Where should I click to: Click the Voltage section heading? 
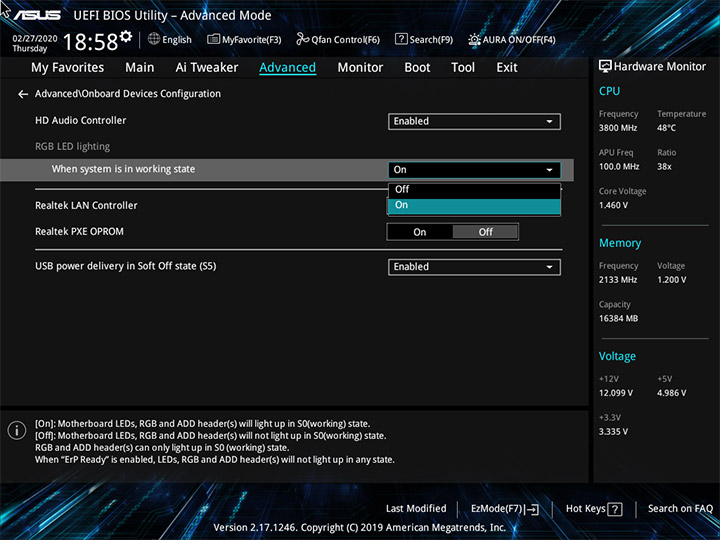[x=617, y=356]
